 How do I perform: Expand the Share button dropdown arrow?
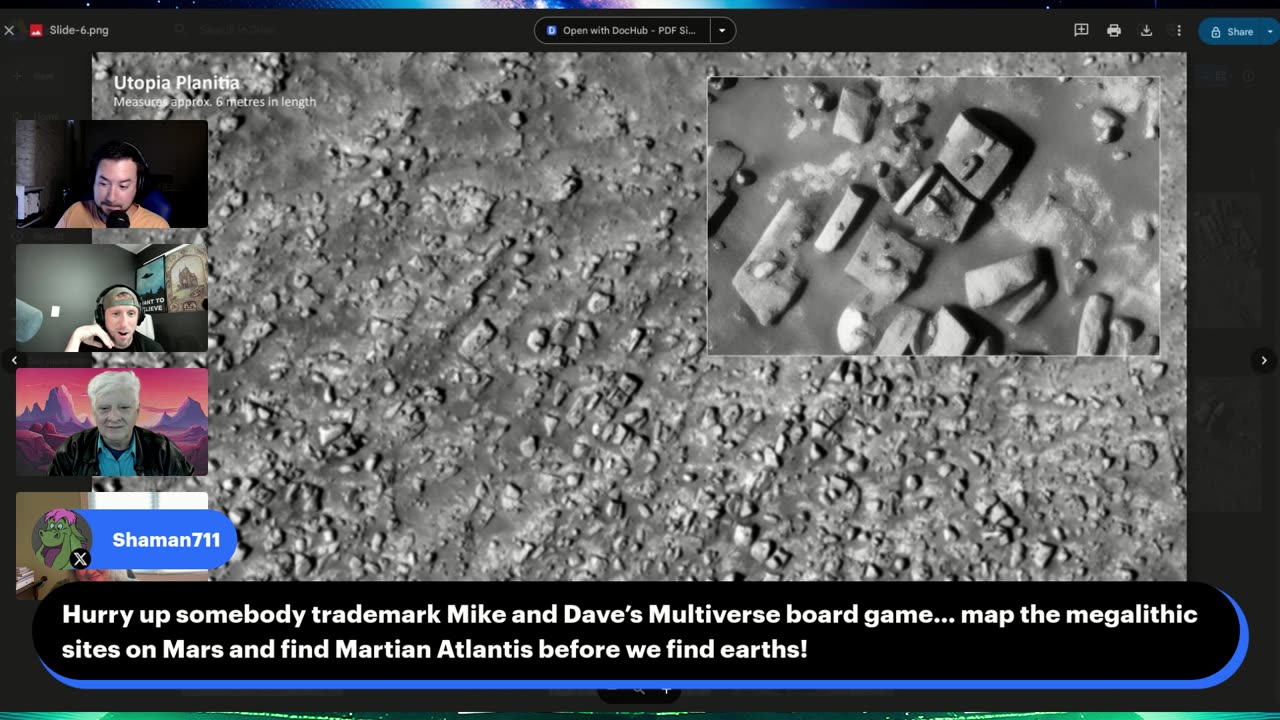click(1269, 31)
